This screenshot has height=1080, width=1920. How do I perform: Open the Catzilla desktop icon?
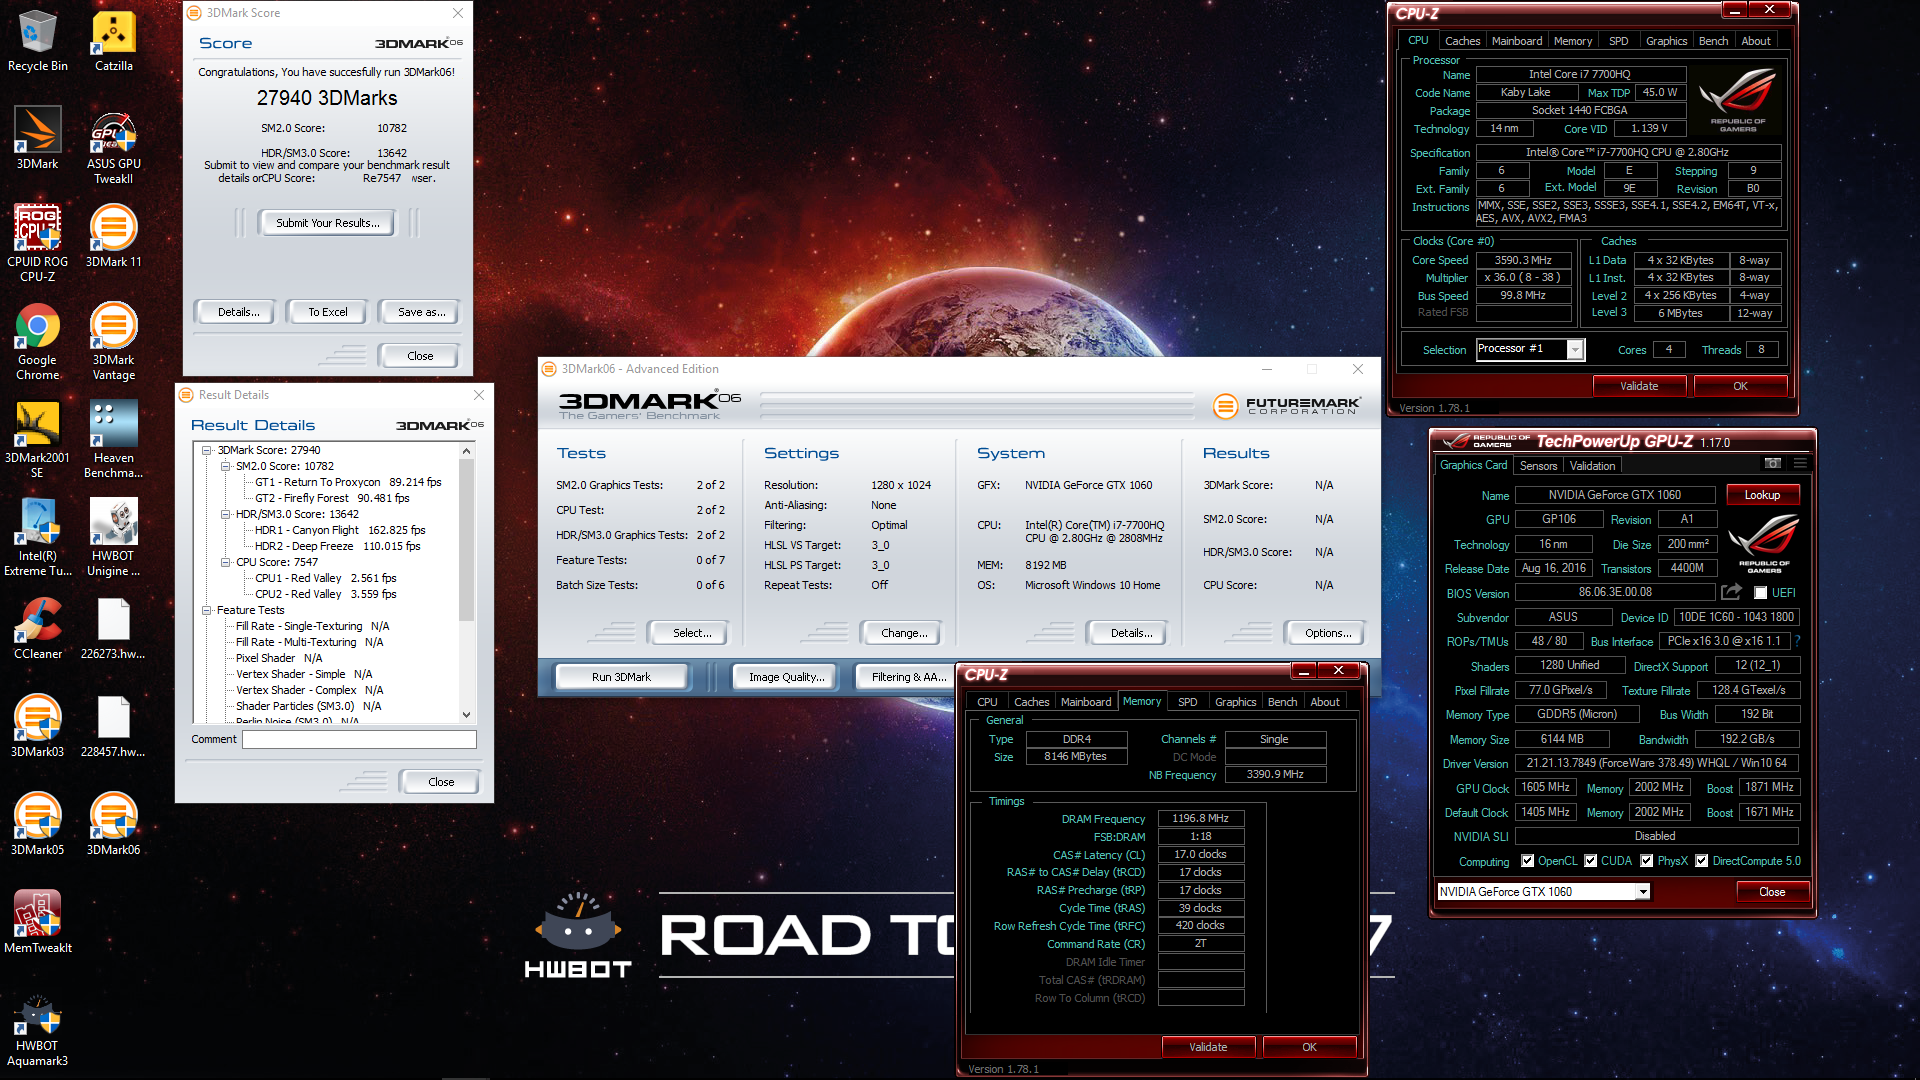[x=113, y=40]
